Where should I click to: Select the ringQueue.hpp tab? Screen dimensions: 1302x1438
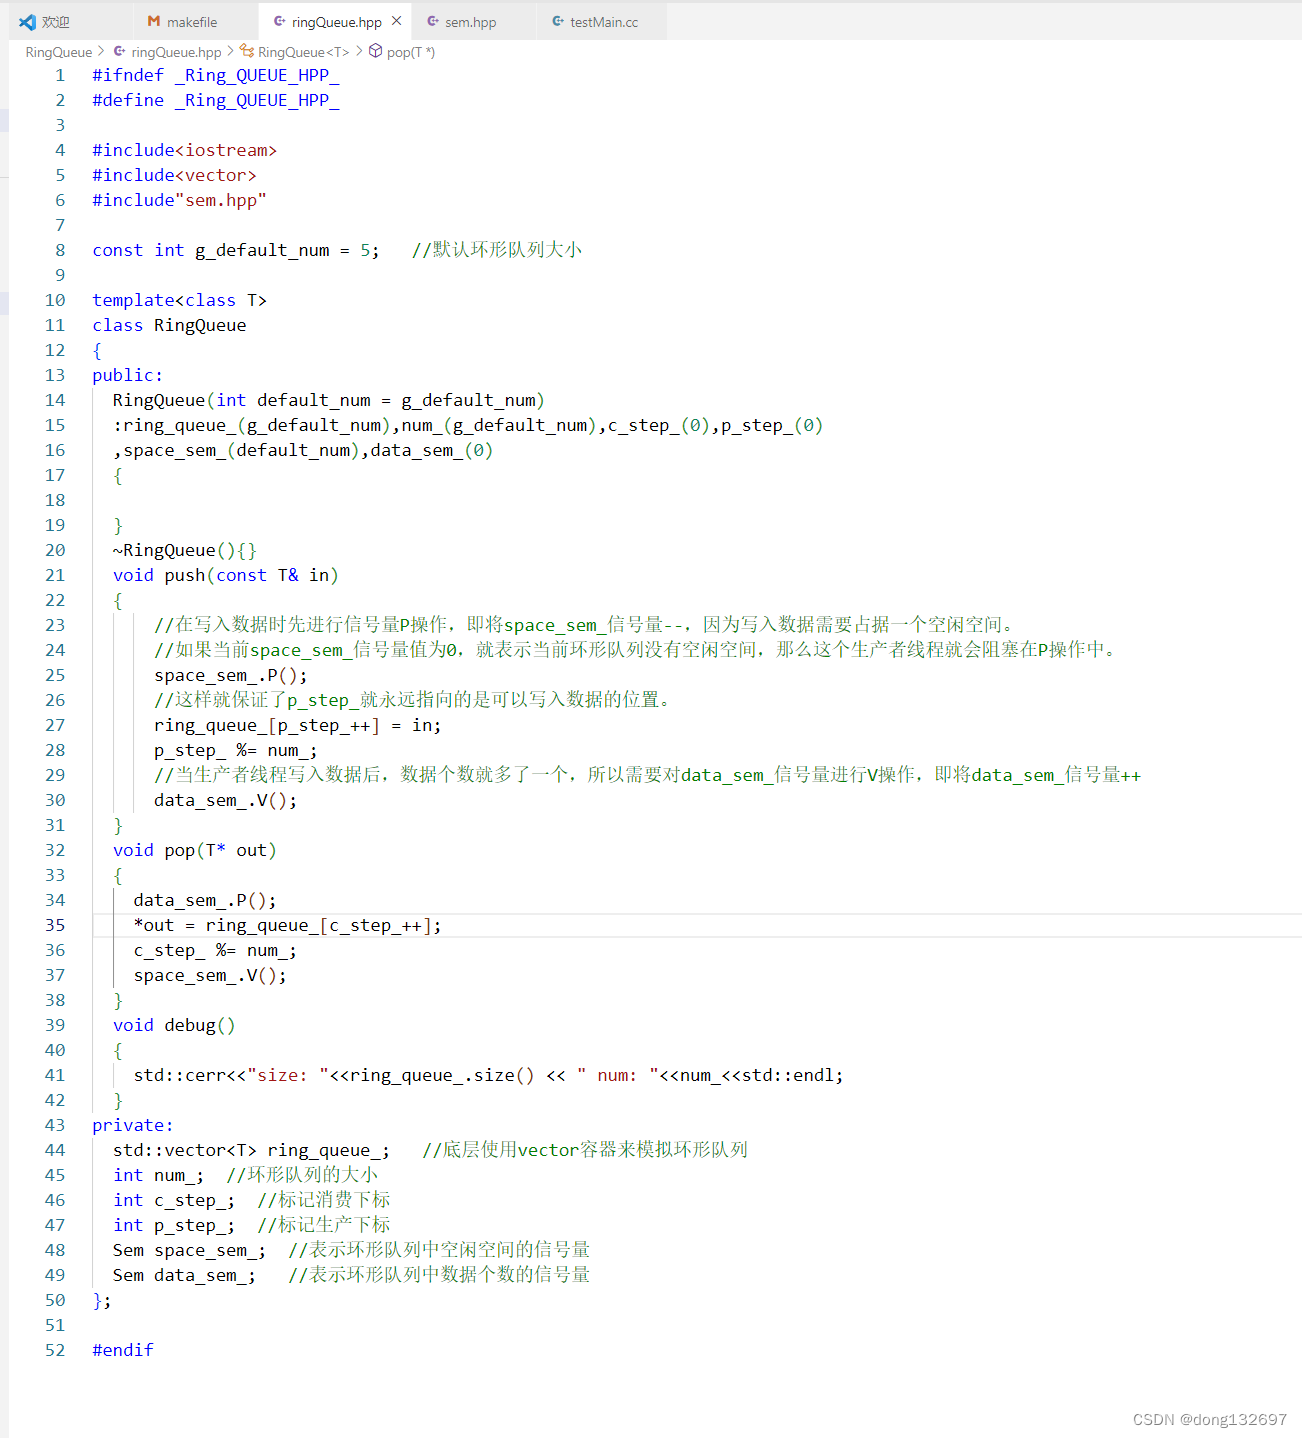click(x=336, y=22)
